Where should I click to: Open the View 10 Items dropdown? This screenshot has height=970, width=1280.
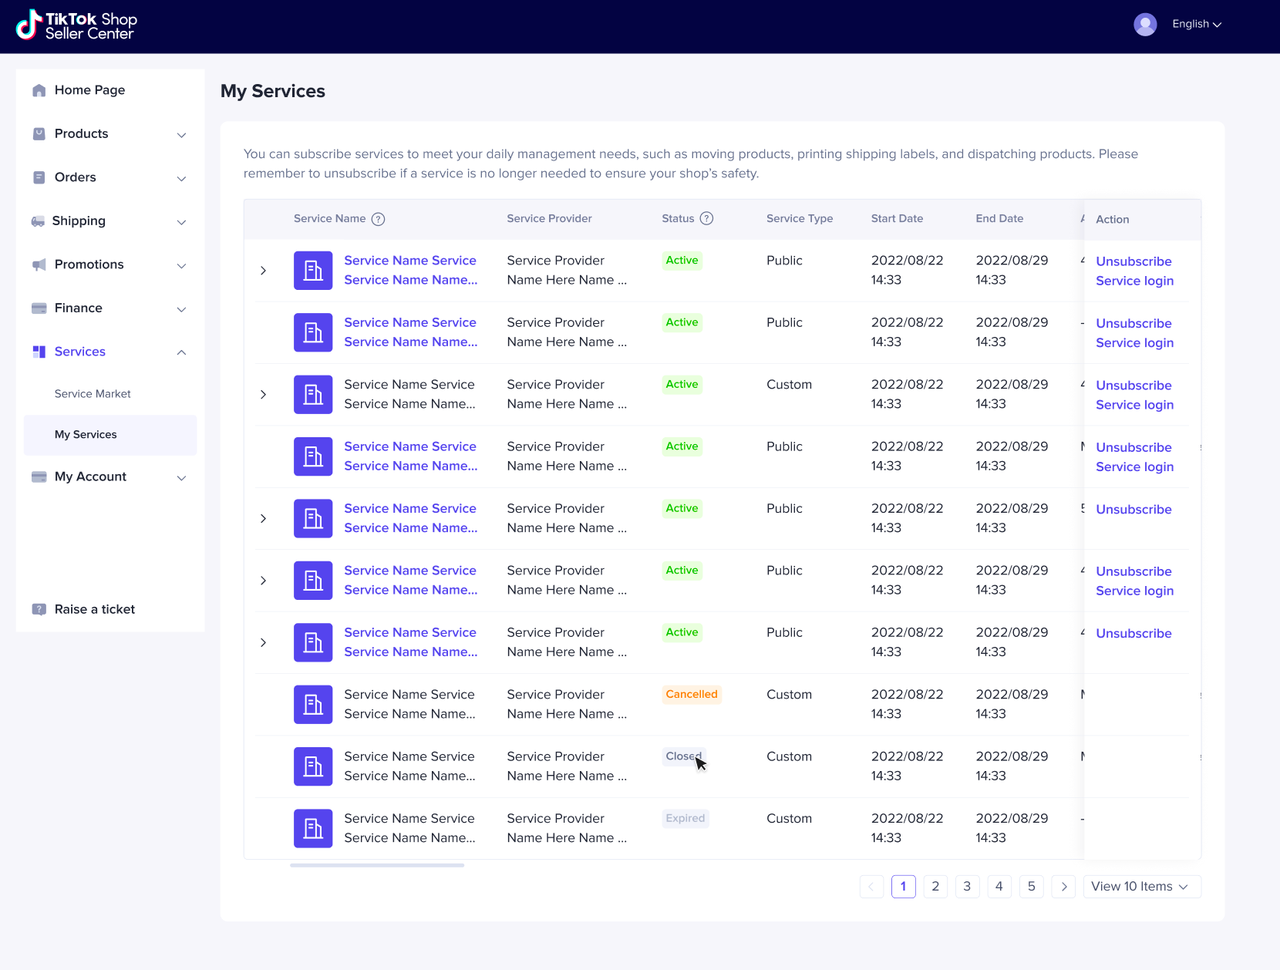1141,887
